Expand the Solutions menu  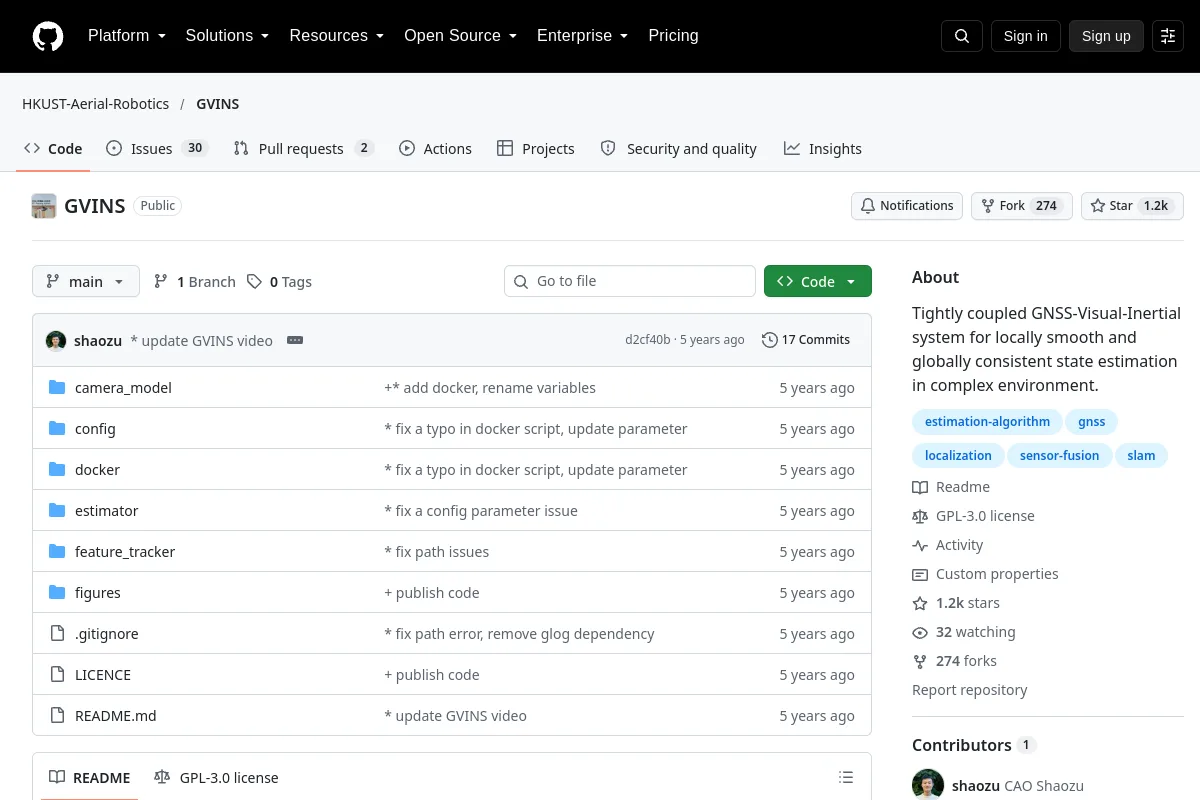[228, 36]
